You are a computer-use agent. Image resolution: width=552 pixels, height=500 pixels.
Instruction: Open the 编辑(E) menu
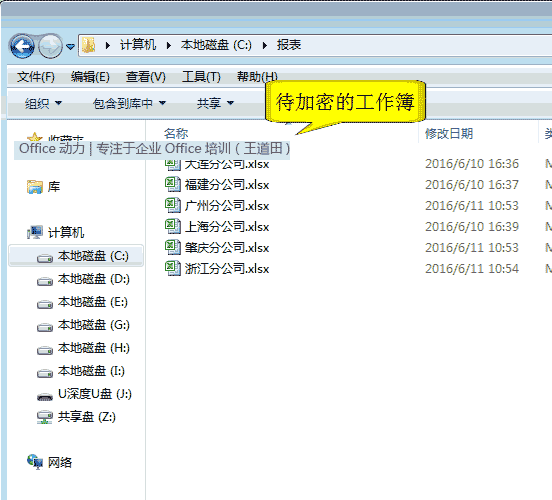tap(90, 76)
